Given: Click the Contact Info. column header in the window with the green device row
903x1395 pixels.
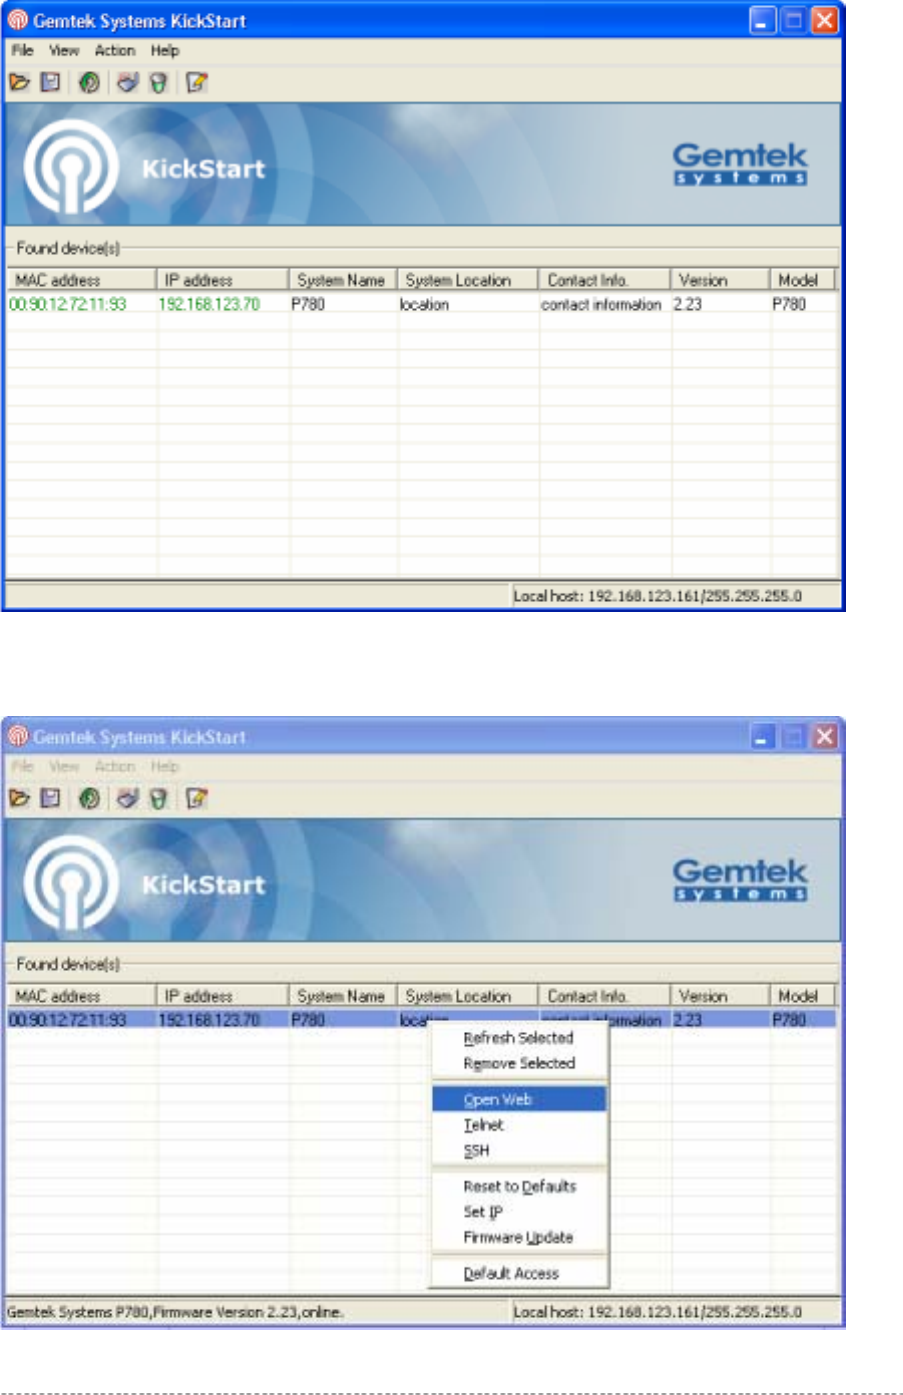Looking at the screenshot, I should click(604, 280).
